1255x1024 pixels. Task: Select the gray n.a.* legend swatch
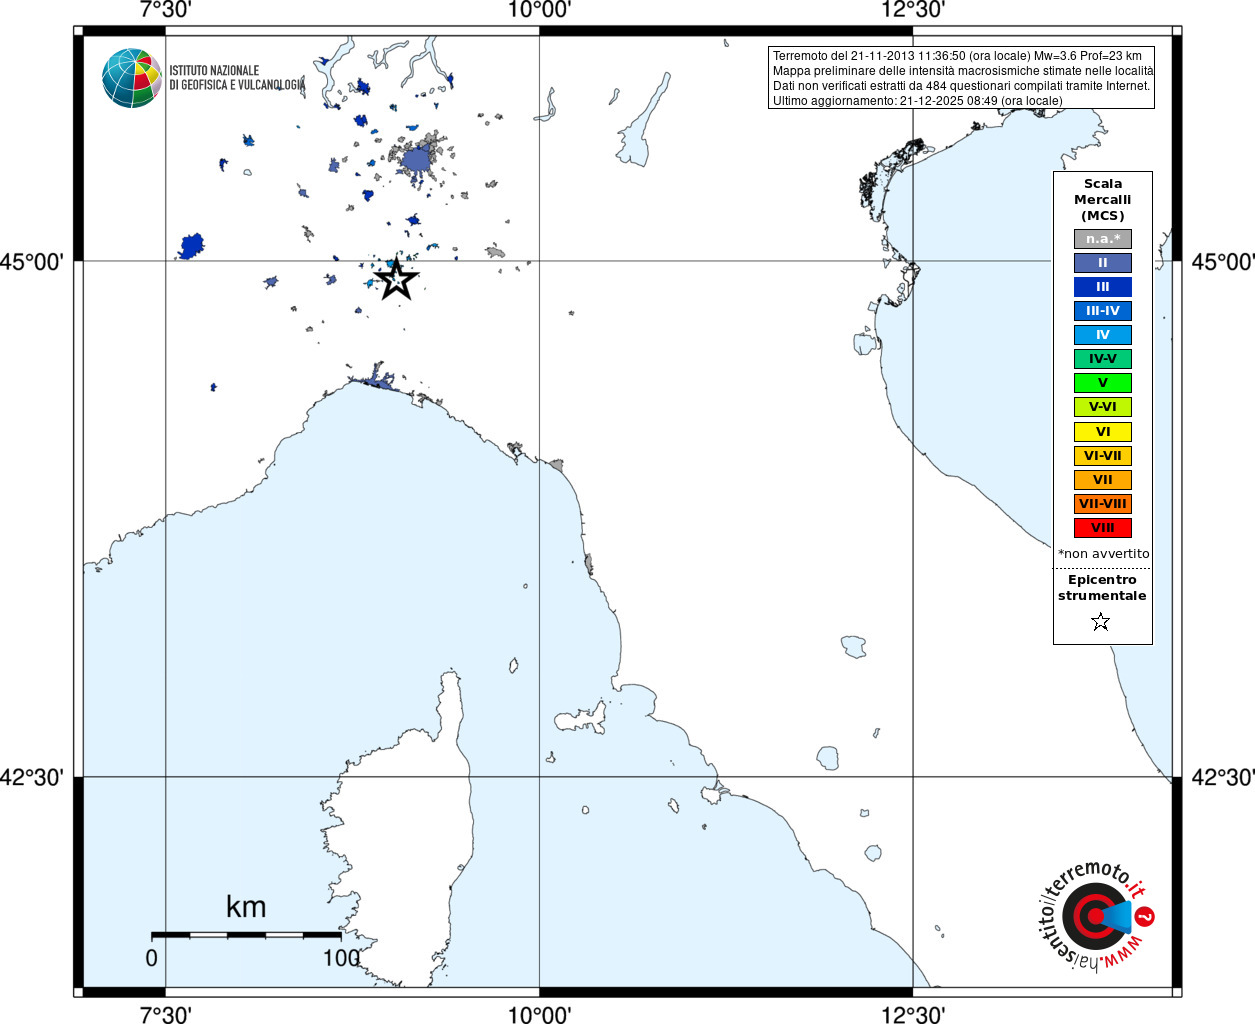1103,239
